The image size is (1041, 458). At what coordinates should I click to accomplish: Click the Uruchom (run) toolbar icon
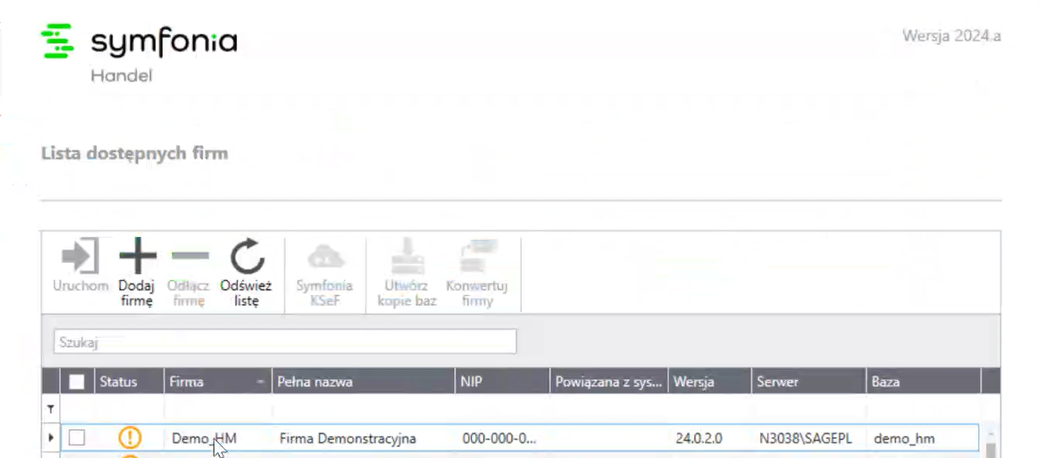(x=80, y=258)
